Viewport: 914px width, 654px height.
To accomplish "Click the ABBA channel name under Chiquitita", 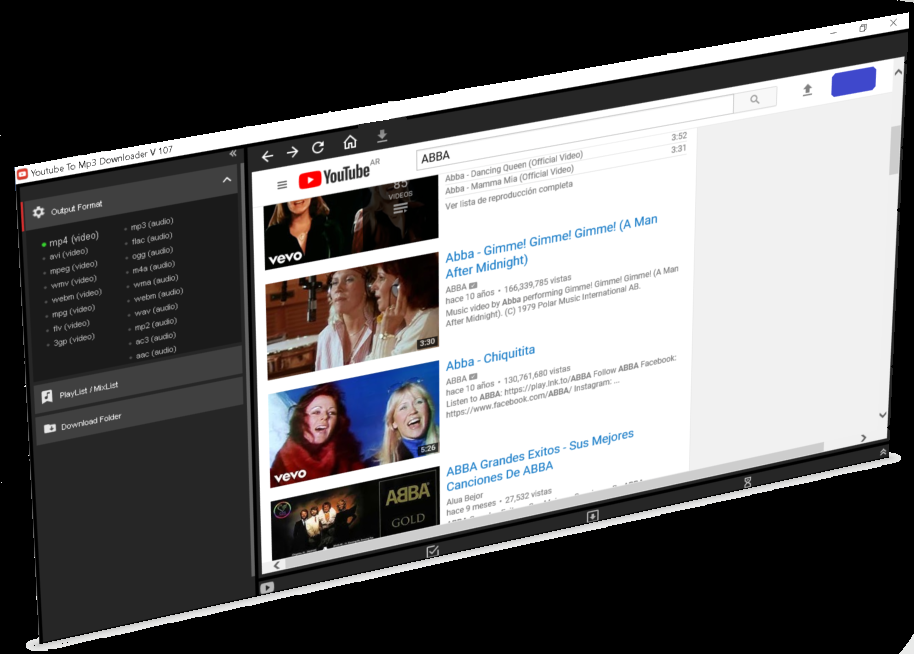I will (x=456, y=381).
